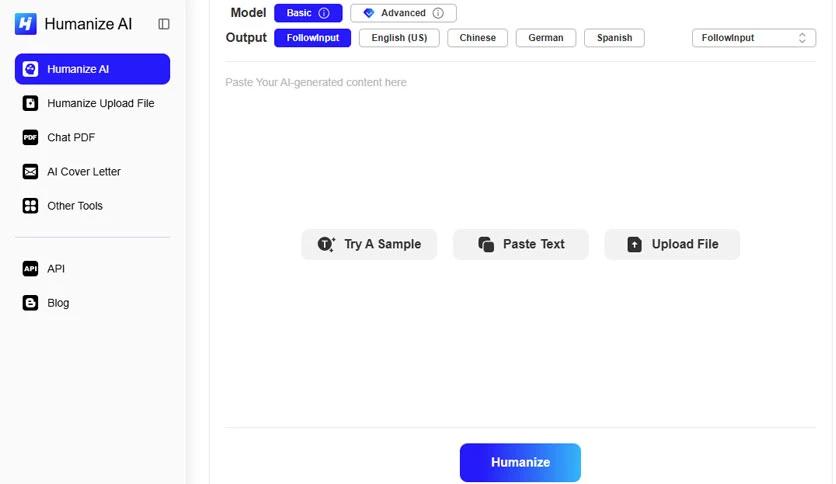Choose English (US) output language
This screenshot has height=484, width=836.
tap(399, 38)
